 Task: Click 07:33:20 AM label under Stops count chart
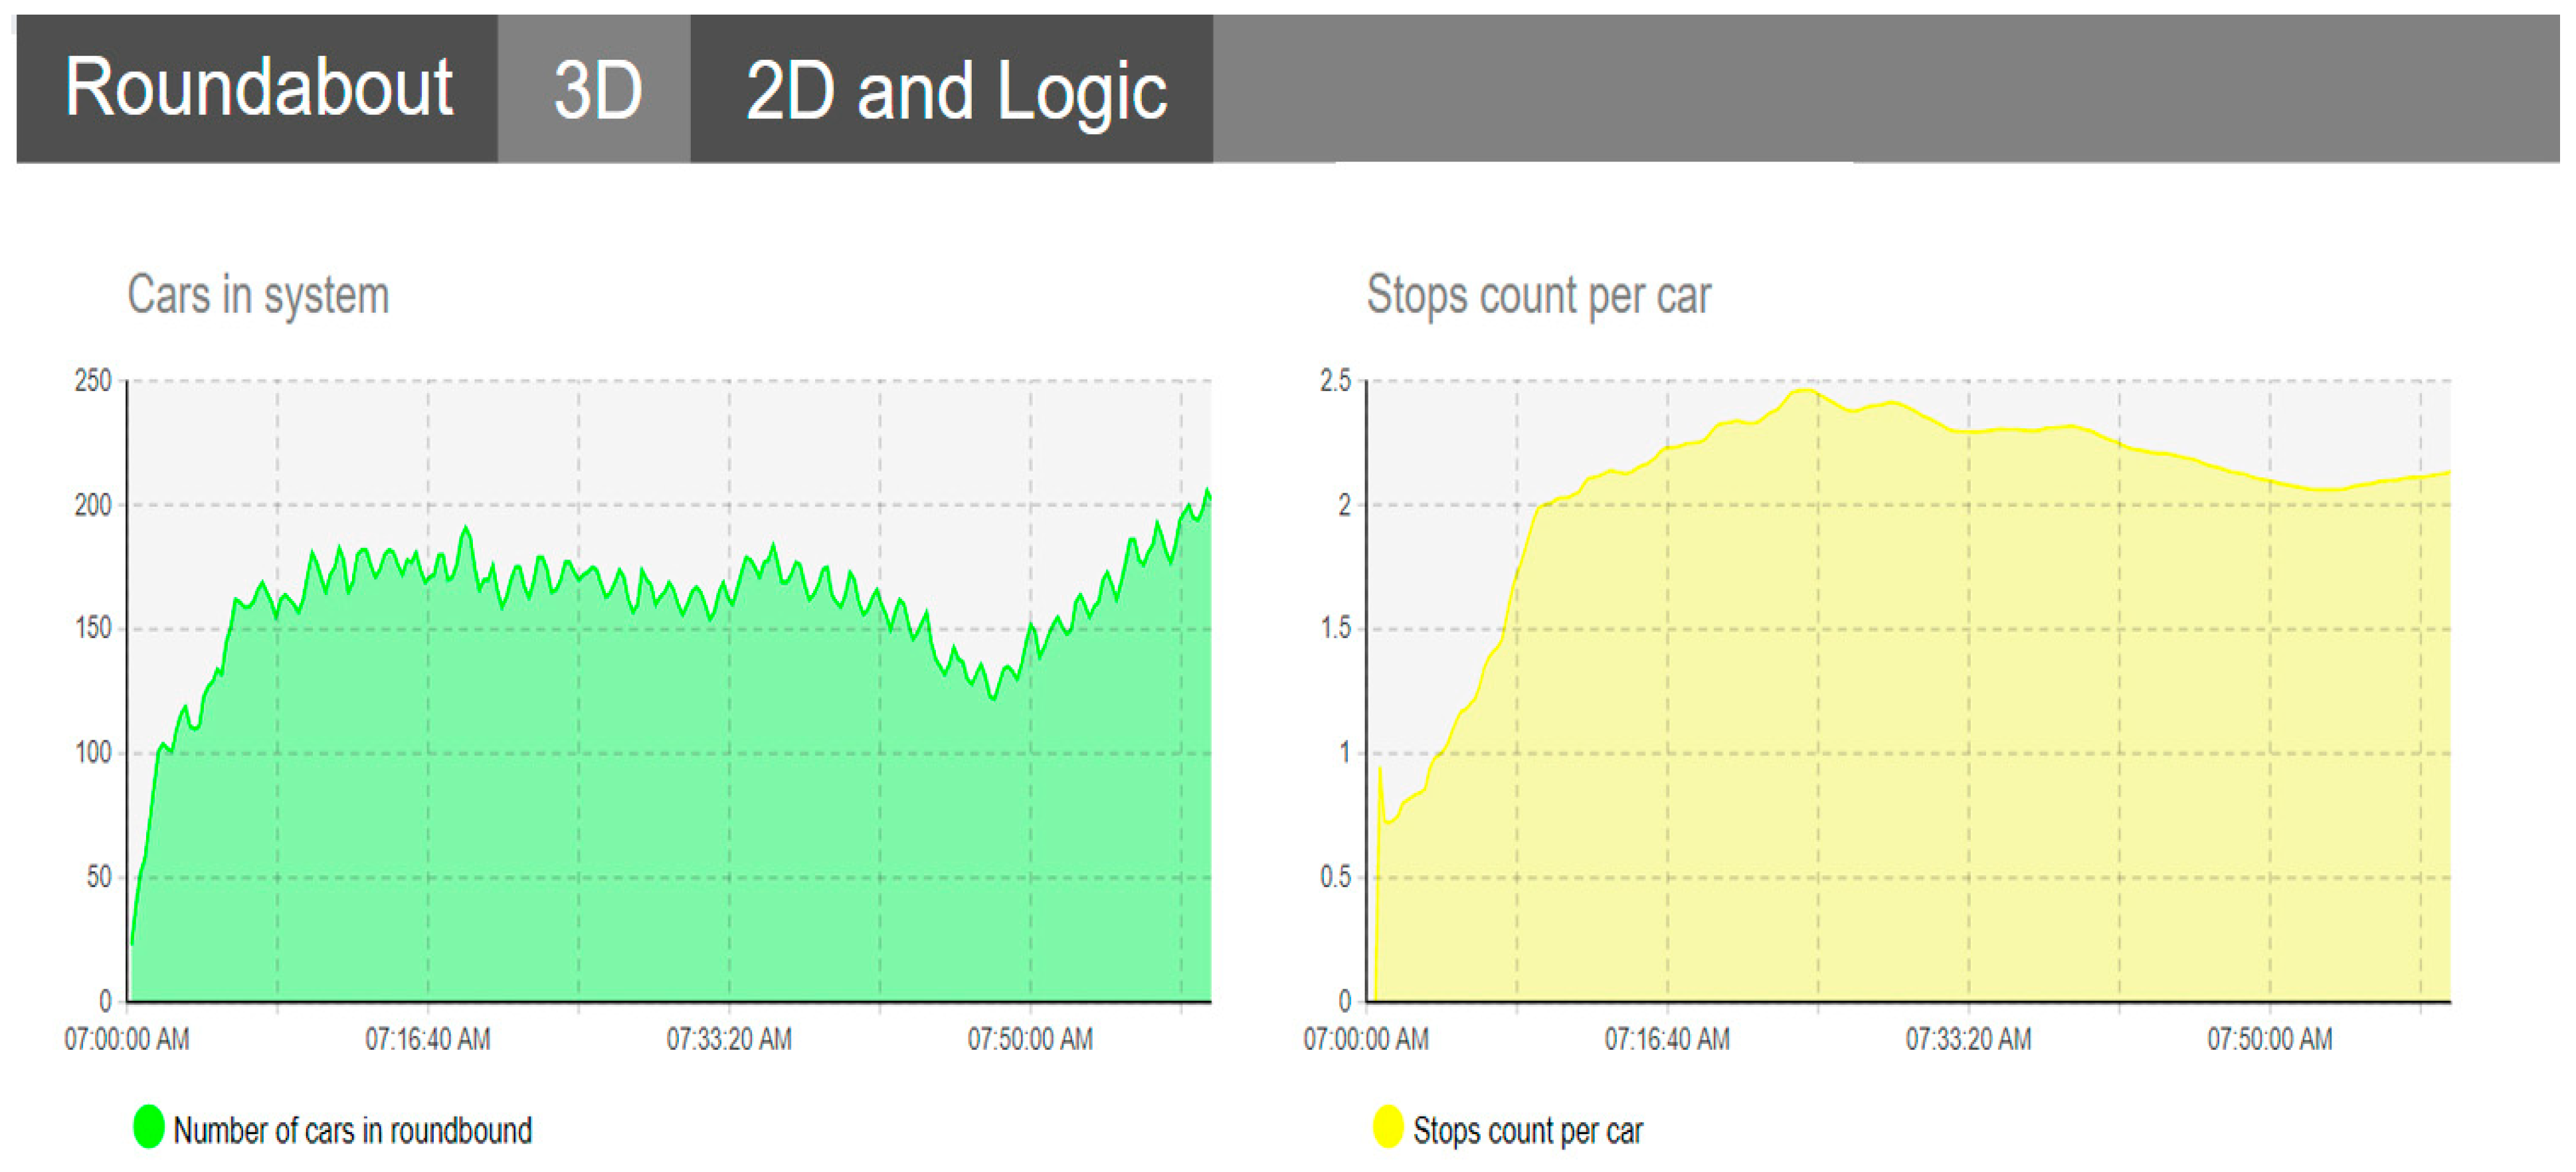pos(1968,1039)
